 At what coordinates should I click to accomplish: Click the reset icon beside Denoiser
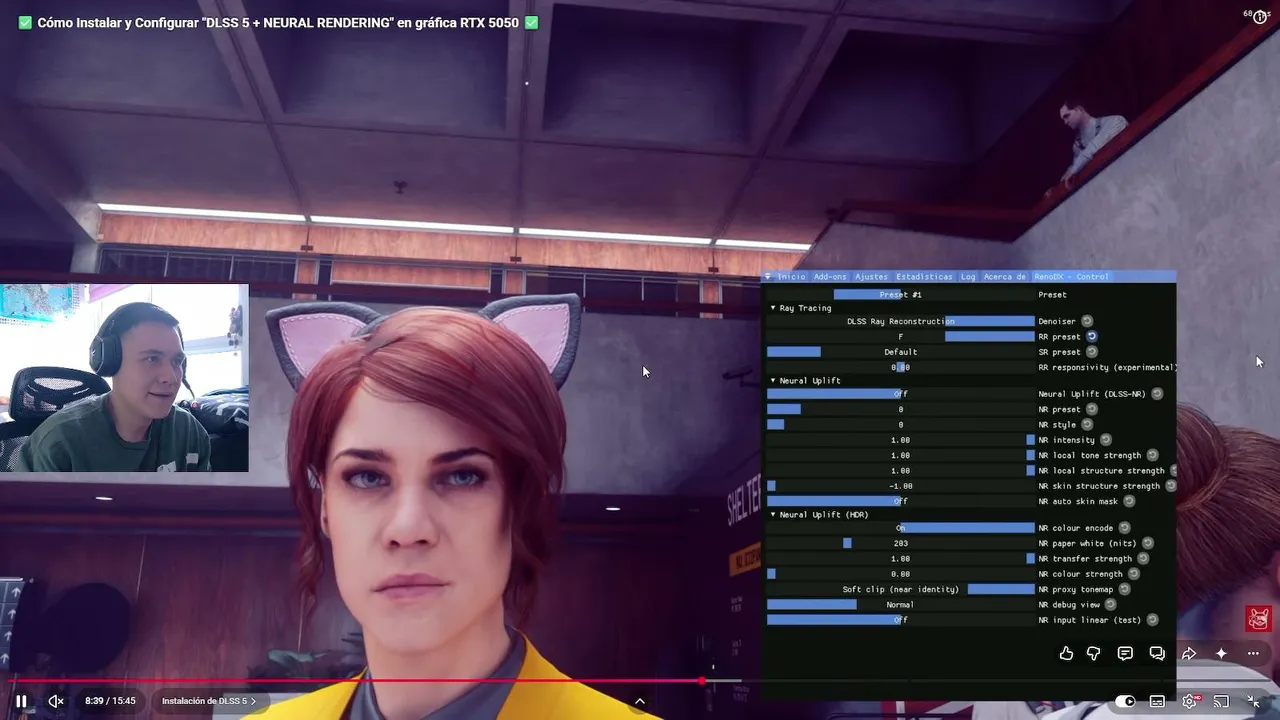tap(1087, 321)
